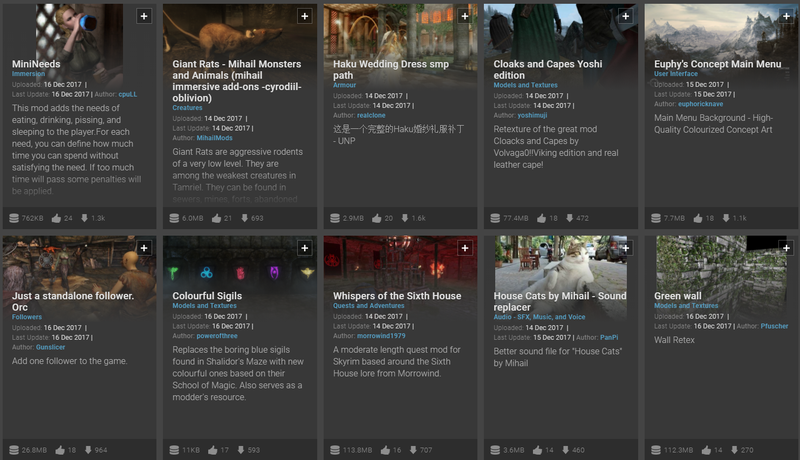Click download icon on Whispers of the Sixth House
800x460 pixels.
(413, 450)
